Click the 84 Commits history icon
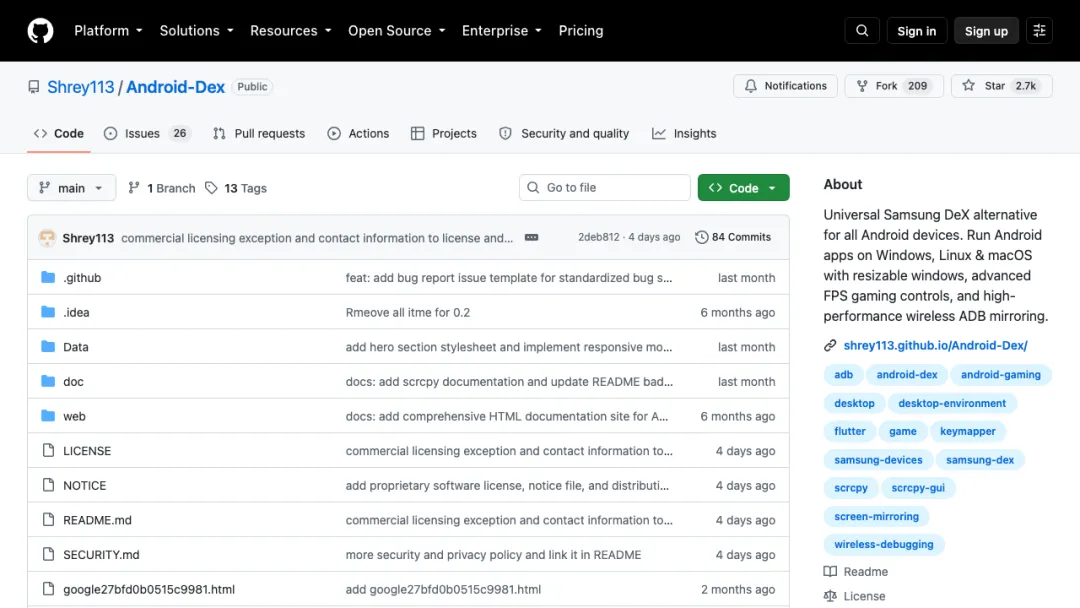 click(701, 237)
